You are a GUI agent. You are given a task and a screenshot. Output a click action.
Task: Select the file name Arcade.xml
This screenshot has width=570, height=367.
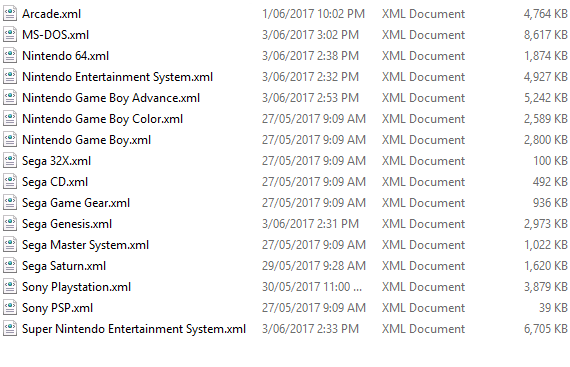tap(52, 14)
